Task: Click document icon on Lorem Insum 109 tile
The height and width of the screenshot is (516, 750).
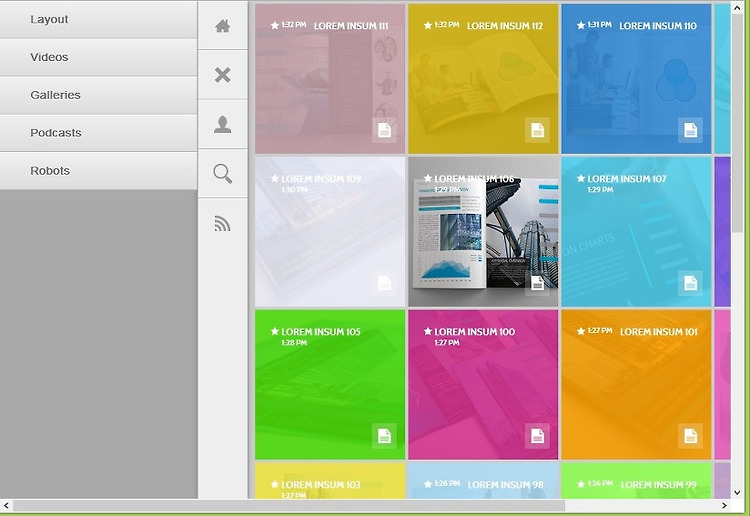Action: tap(385, 283)
